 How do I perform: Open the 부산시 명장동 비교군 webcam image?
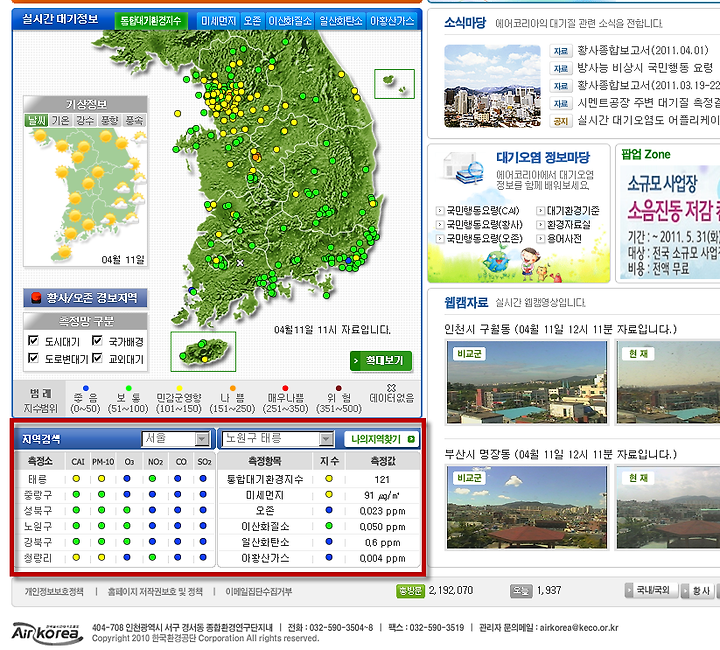(527, 507)
